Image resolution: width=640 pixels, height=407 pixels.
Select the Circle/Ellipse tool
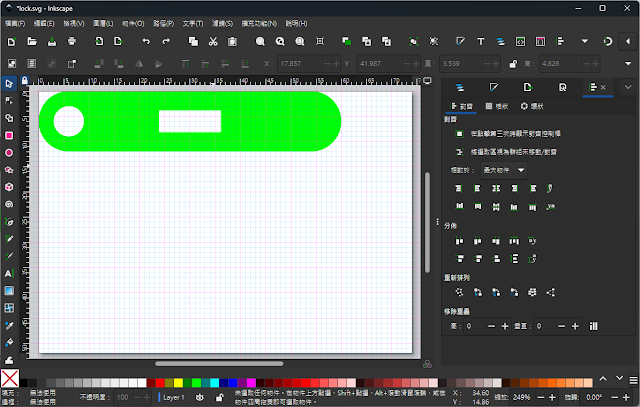(9, 153)
